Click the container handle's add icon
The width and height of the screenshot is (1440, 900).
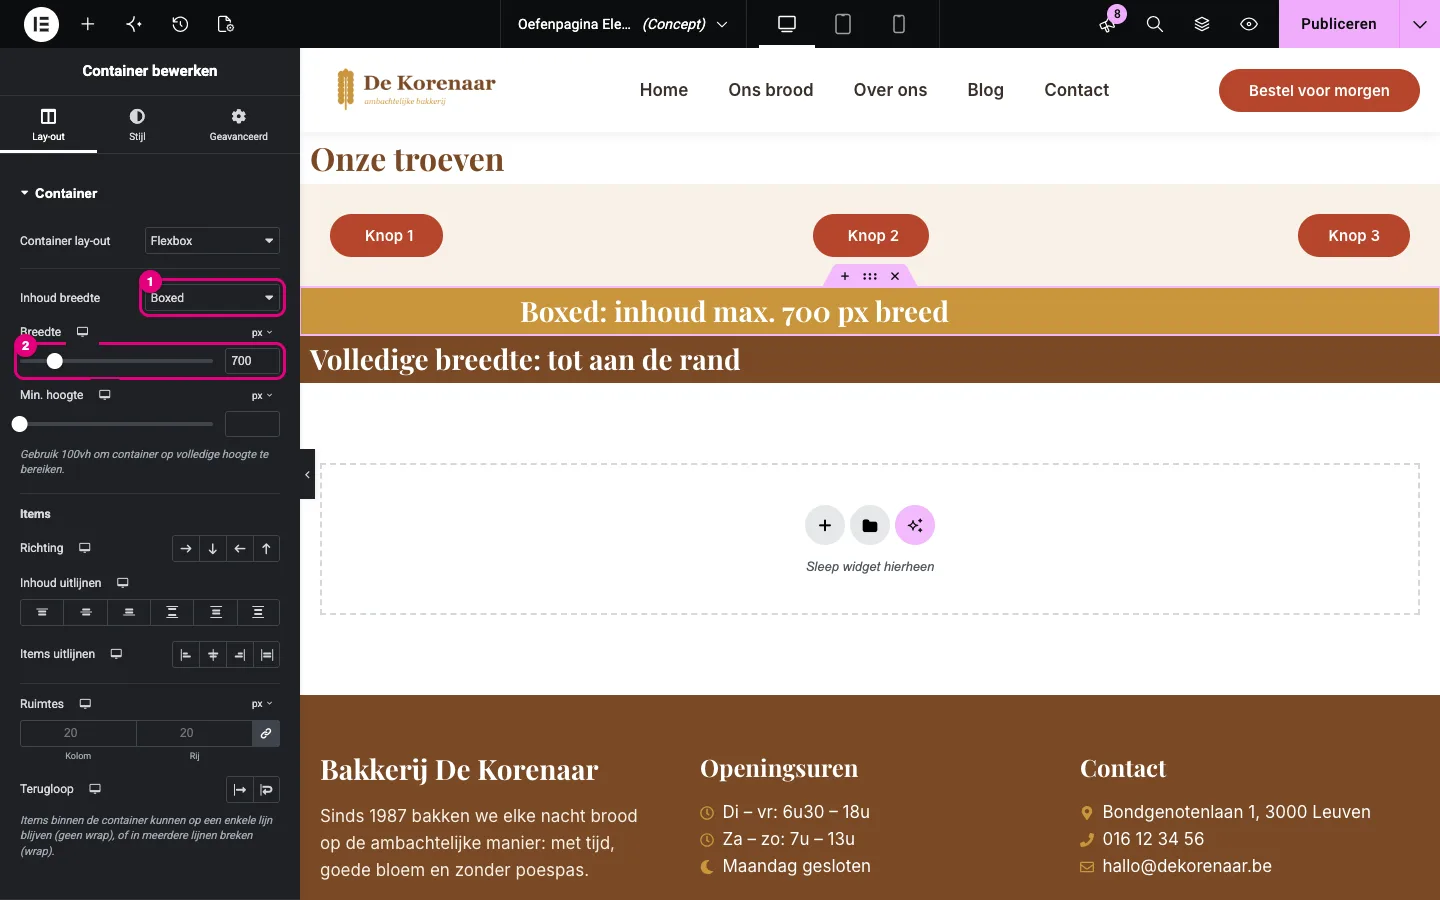(x=845, y=276)
